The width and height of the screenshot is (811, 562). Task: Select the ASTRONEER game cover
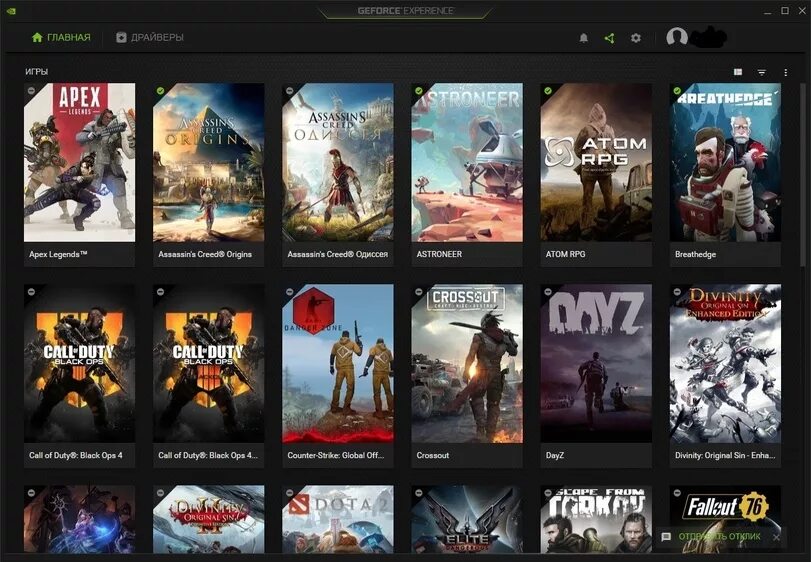click(x=467, y=162)
